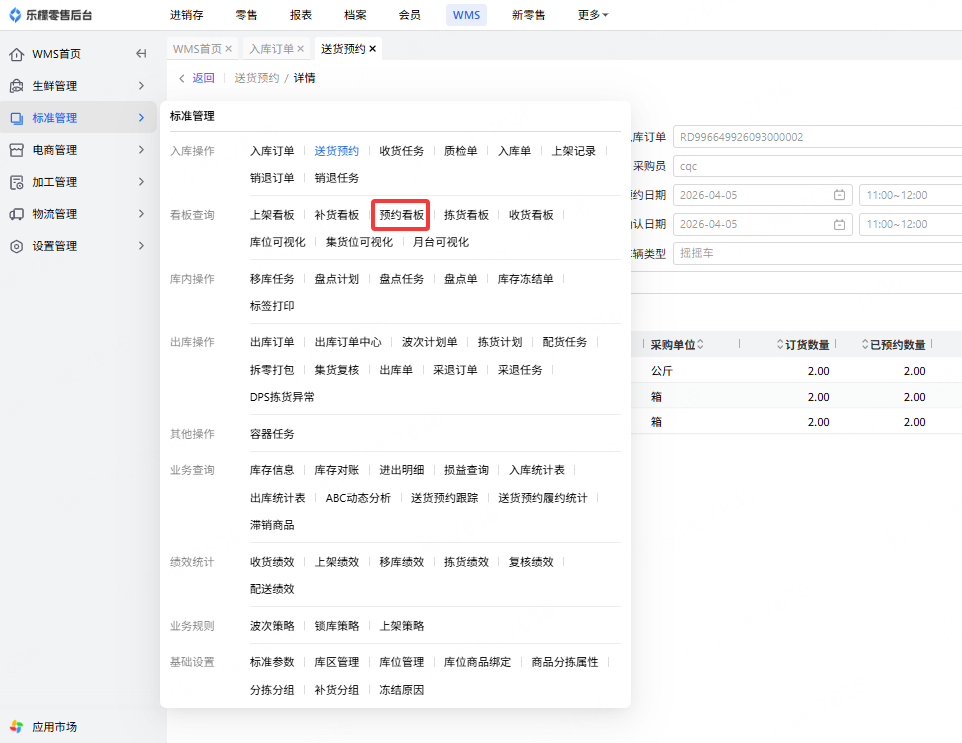Image resolution: width=962 pixels, height=743 pixels.
Task: Click the 物流管理 sidebar icon
Action: point(17,214)
